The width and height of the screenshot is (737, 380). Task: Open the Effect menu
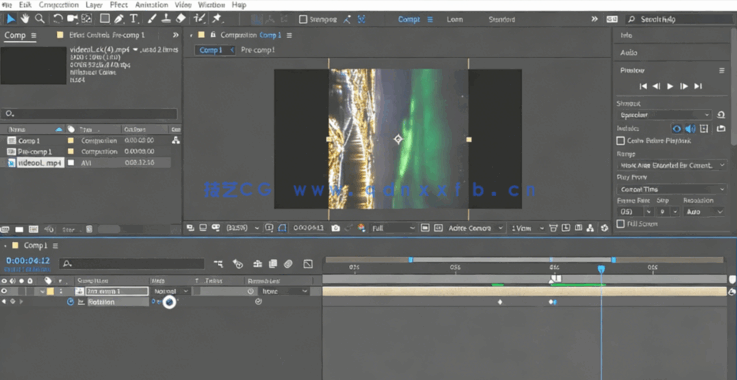[118, 5]
